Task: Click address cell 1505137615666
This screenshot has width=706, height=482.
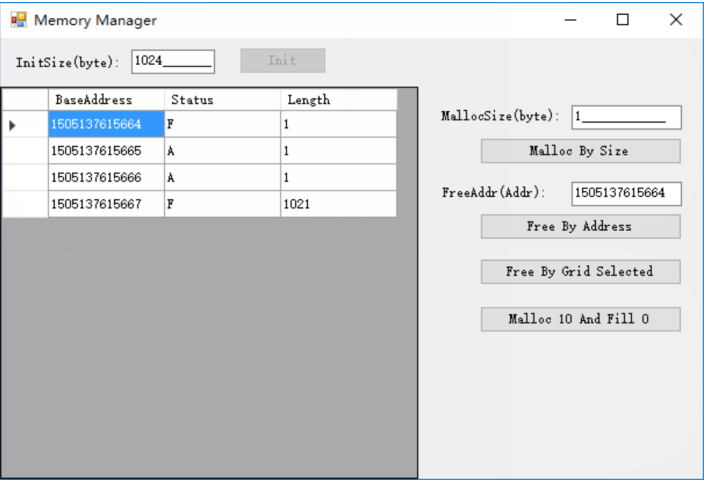Action: (x=106, y=178)
